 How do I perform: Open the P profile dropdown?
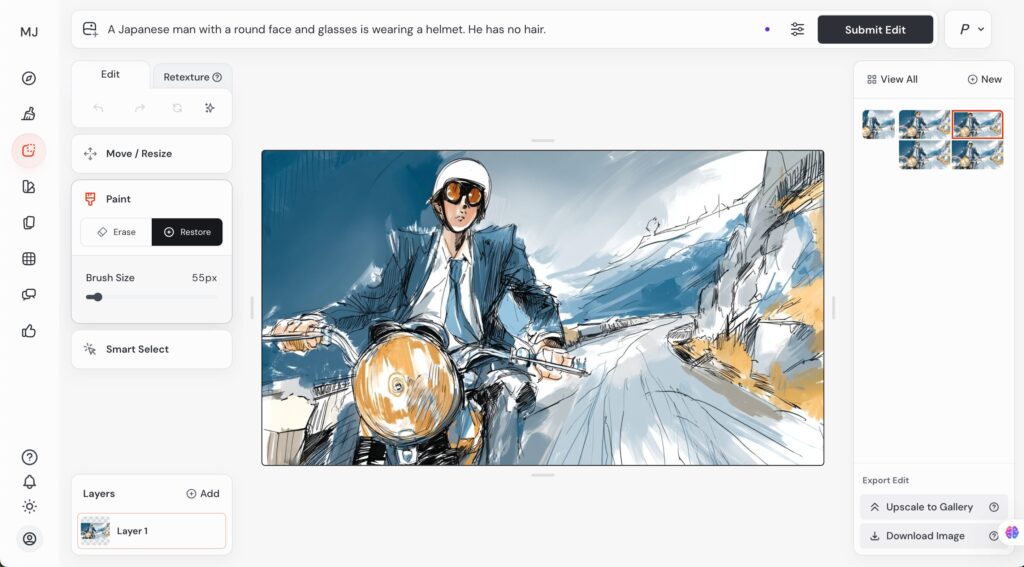pyautogui.click(x=968, y=30)
